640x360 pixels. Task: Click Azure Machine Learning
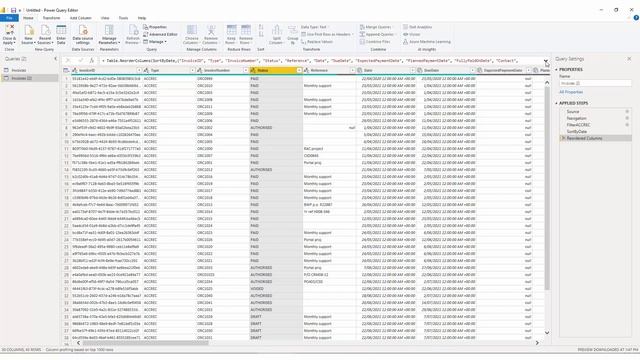[427, 42]
